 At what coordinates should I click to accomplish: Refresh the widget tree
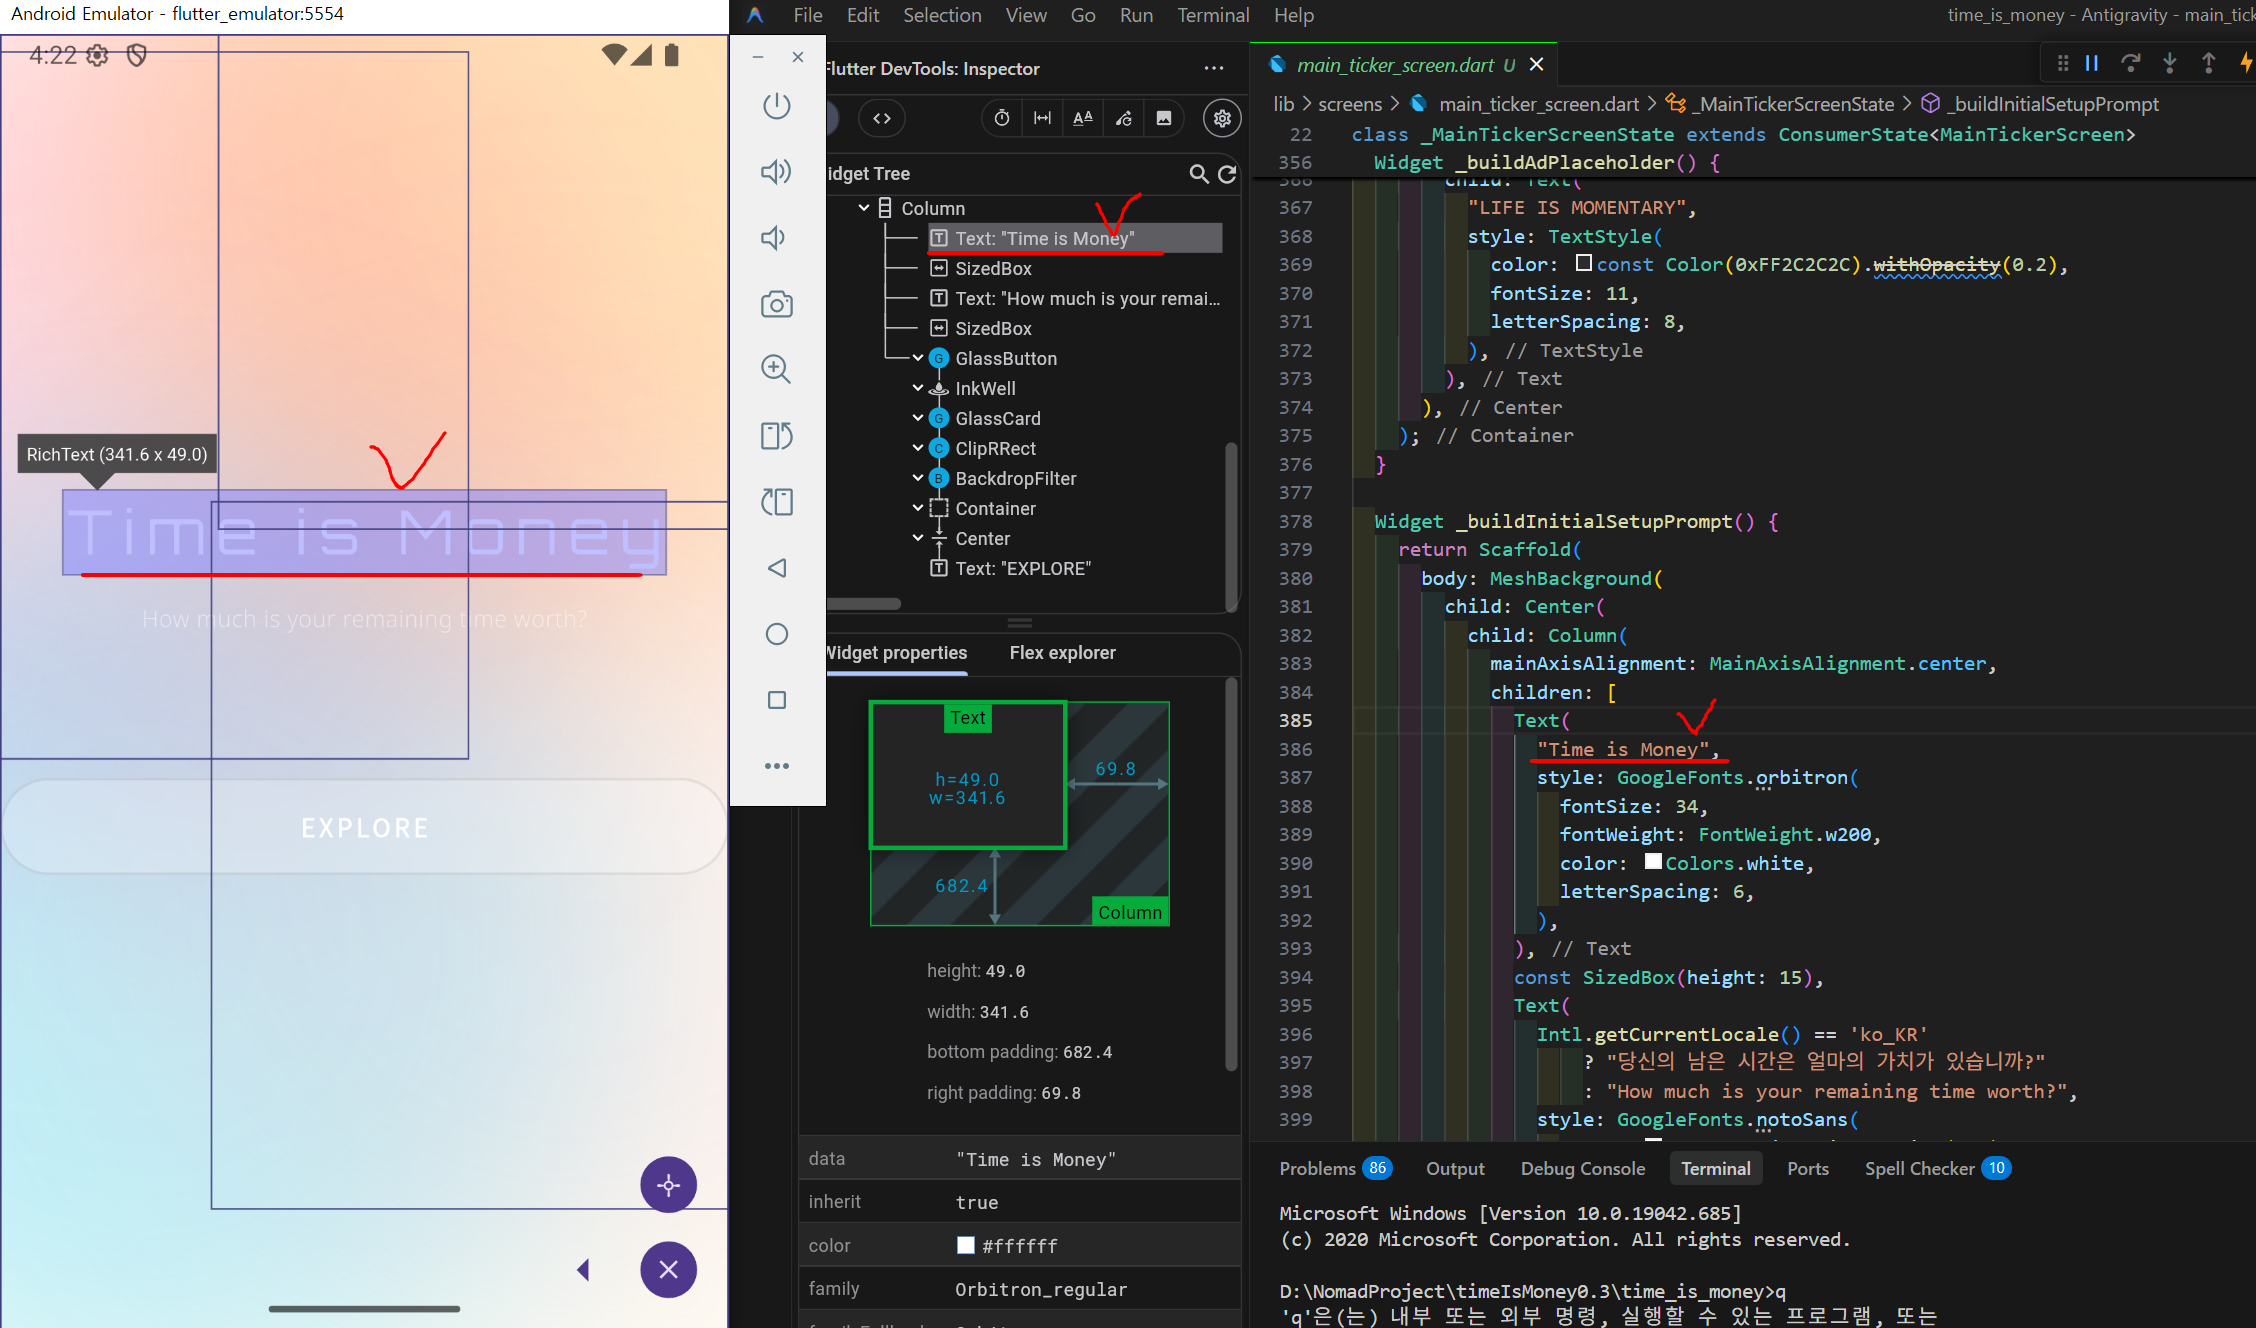point(1228,174)
